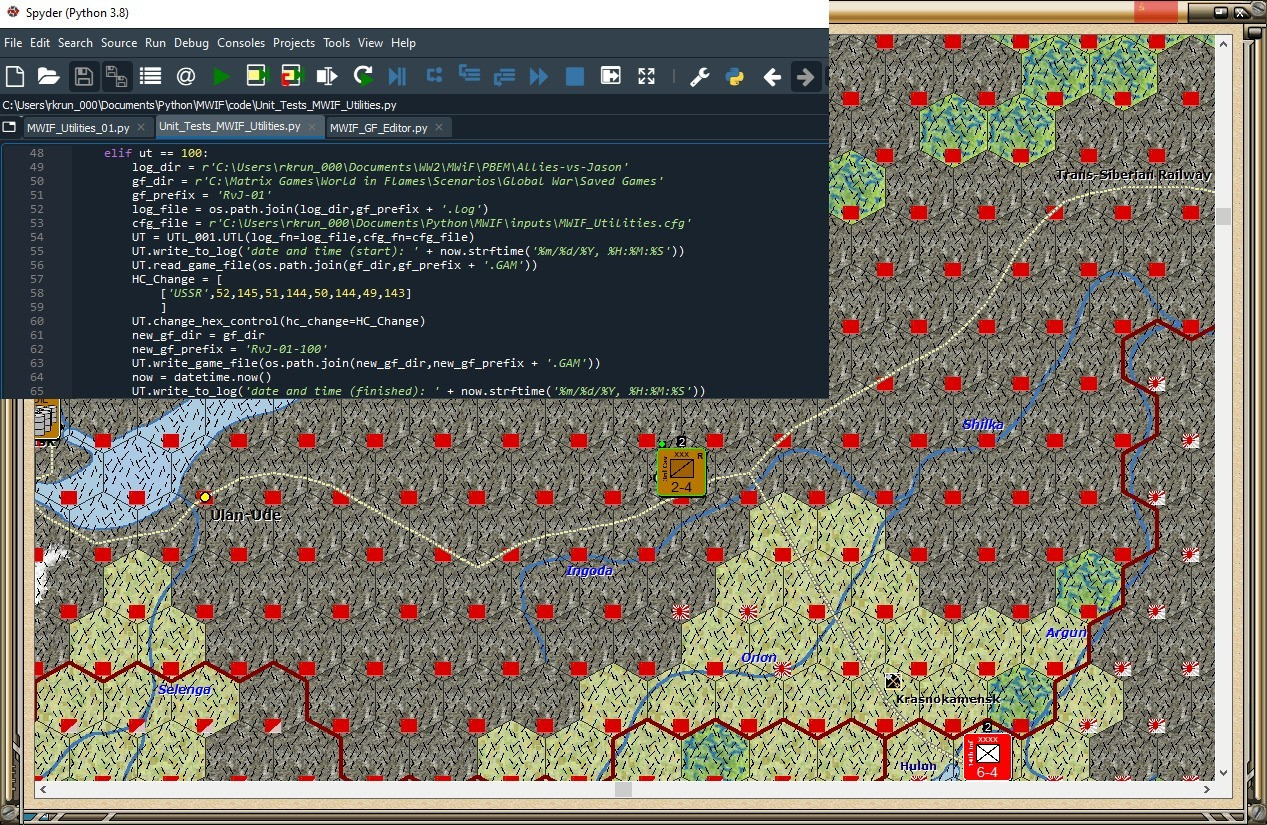This screenshot has height=825, width=1267.
Task: Close the MWIF_Utilities_01.py tab
Action: click(x=141, y=128)
